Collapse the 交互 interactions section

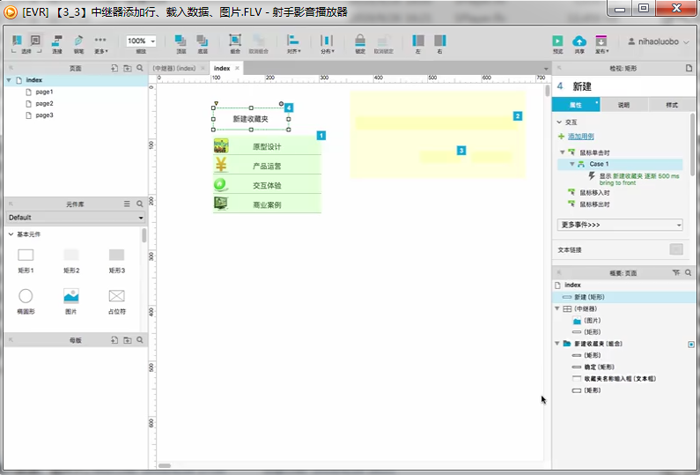559,122
